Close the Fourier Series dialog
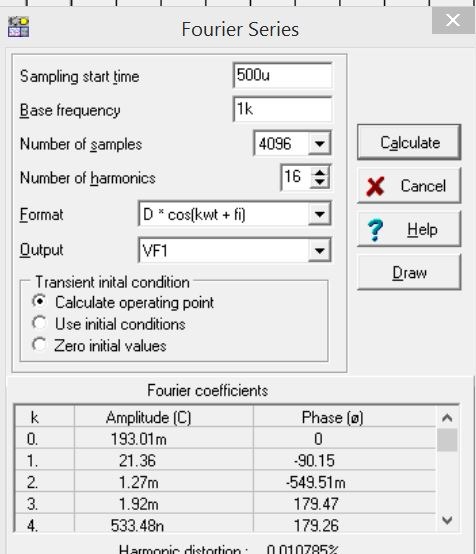Screen dimensions: 476x554 [453, 20]
